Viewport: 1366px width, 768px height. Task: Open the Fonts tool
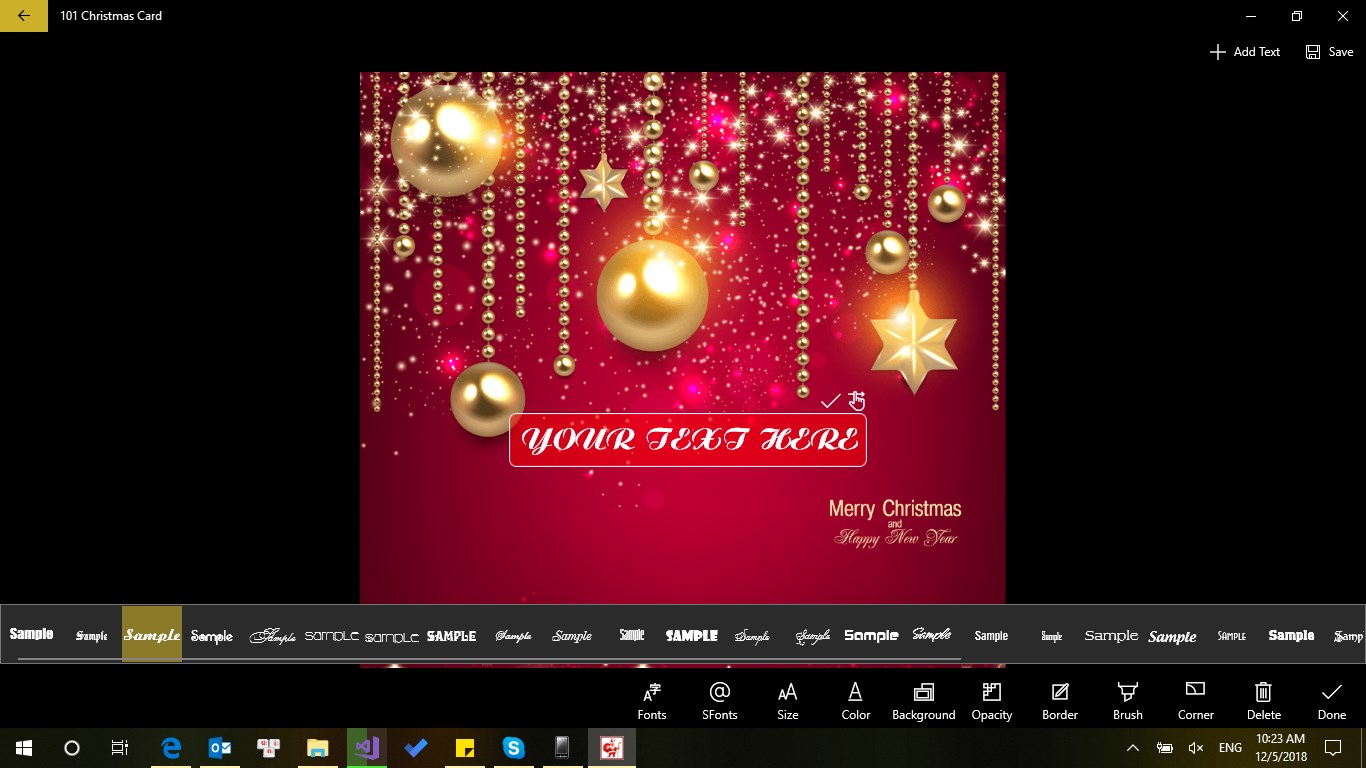pyautogui.click(x=651, y=700)
